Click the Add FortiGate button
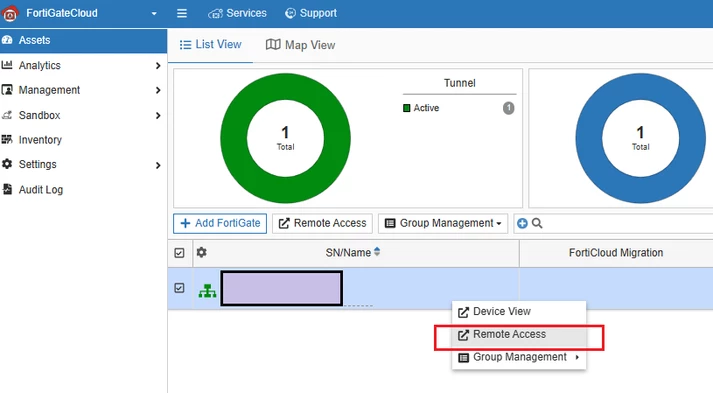This screenshot has height=393, width=713. pos(220,223)
